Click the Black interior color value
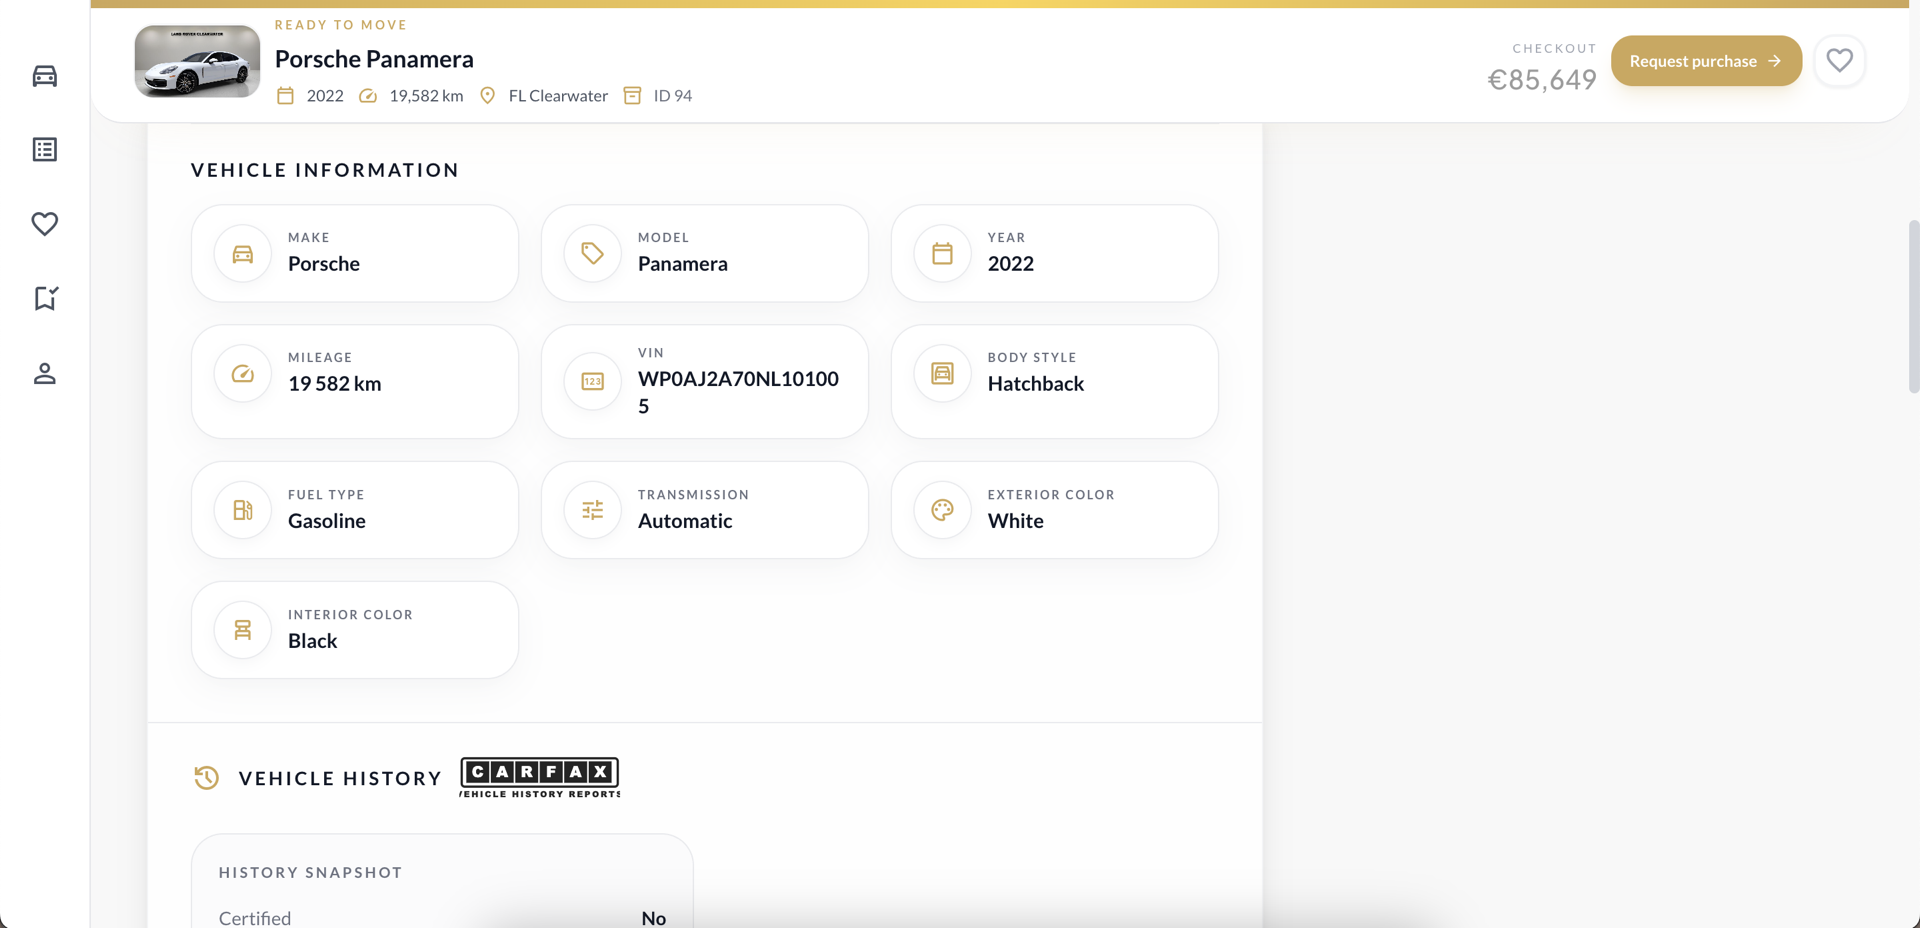This screenshot has width=1920, height=928. 313,641
